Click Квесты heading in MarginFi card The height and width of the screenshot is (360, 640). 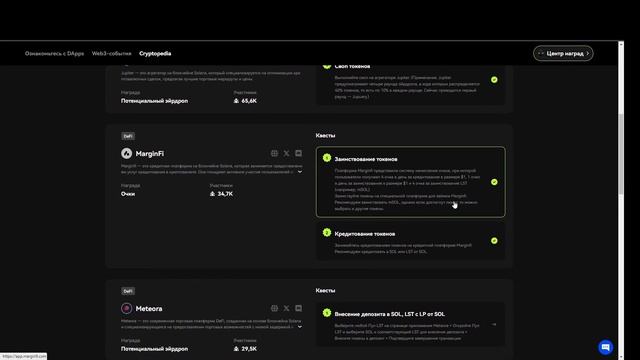(x=325, y=136)
